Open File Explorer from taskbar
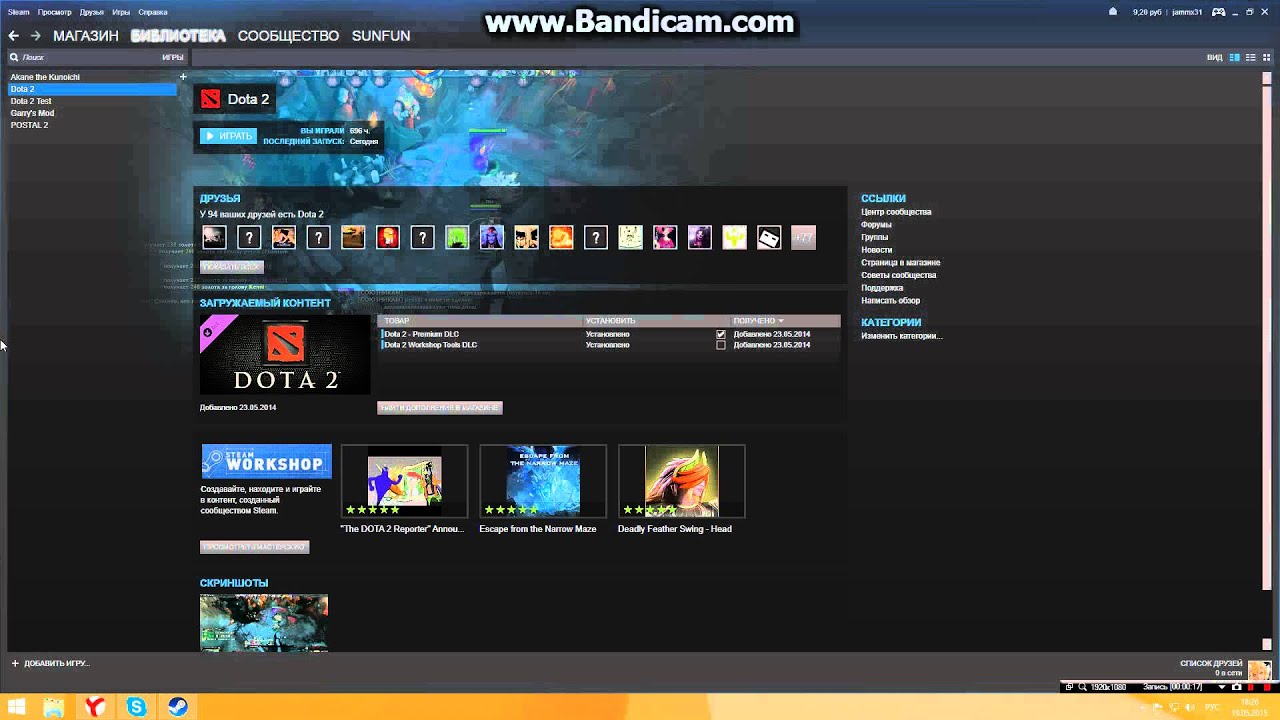Screen dimensions: 1280x720 (54, 707)
